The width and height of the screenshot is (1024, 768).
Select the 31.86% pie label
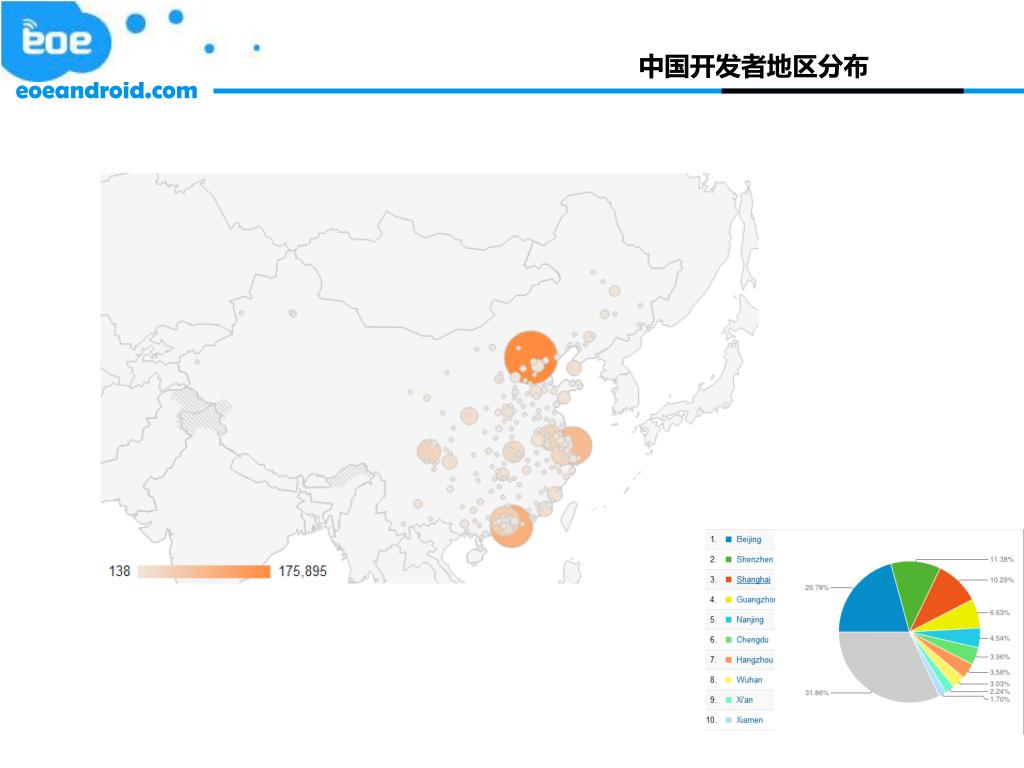point(816,693)
